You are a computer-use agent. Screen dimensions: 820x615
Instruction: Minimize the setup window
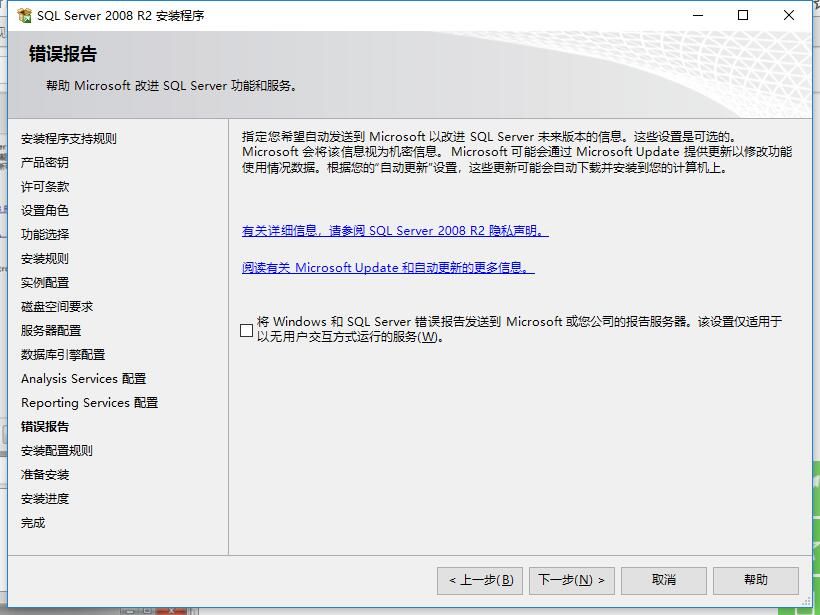[x=698, y=15]
